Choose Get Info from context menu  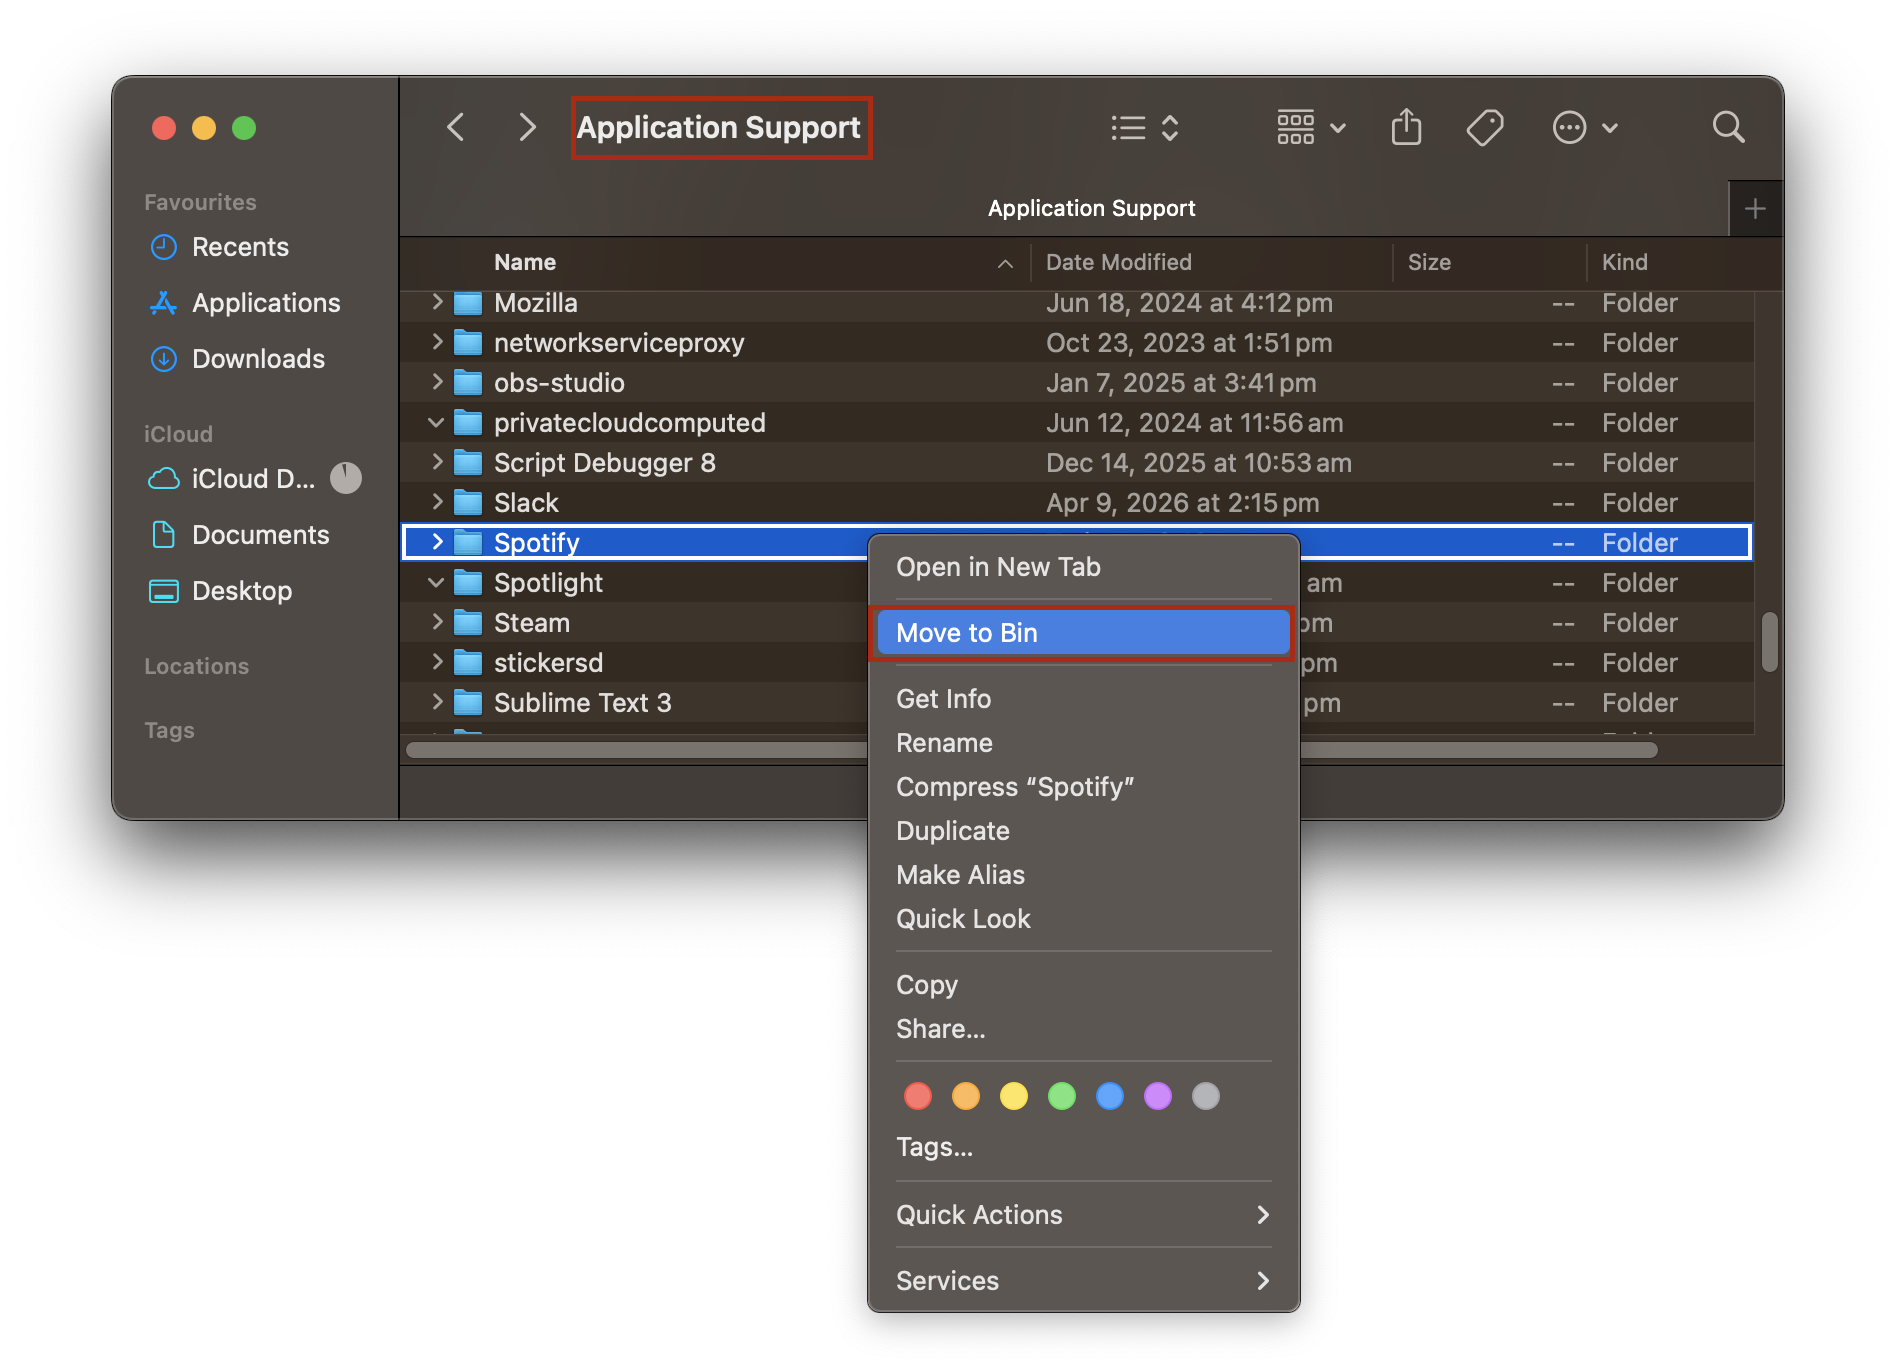[1083, 699]
